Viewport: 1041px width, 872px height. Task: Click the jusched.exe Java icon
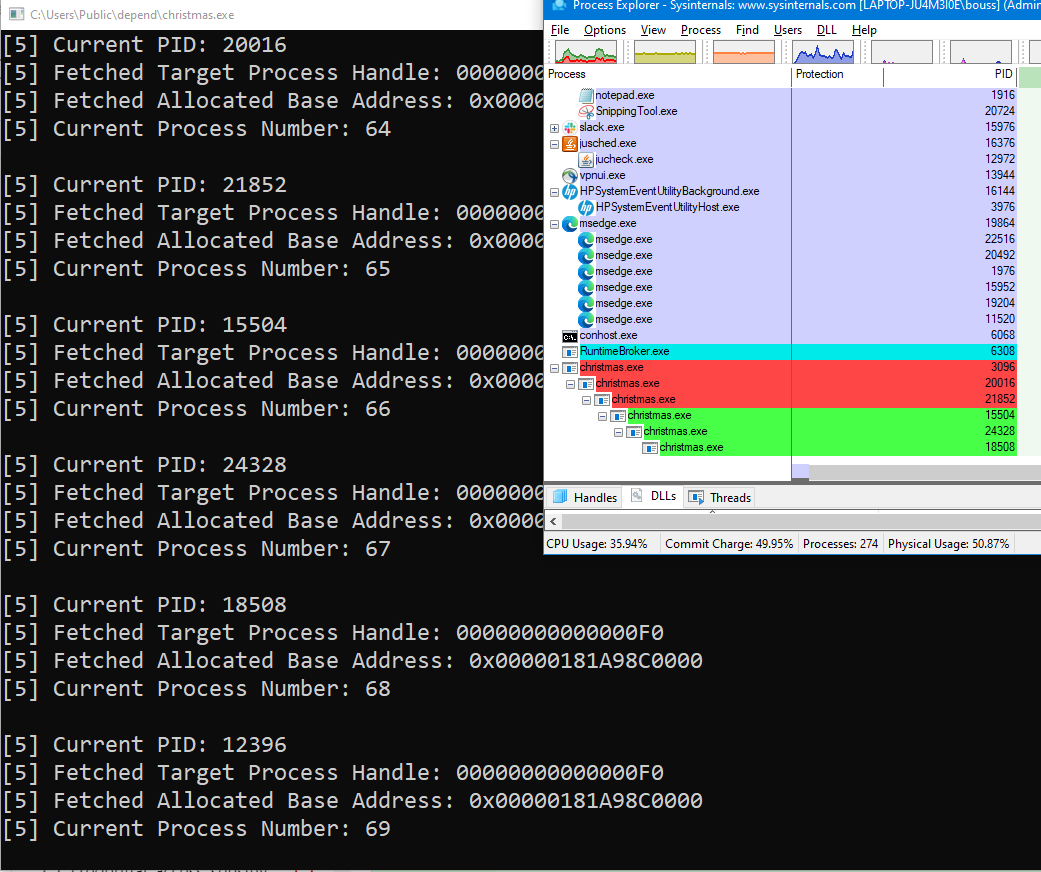pos(570,143)
